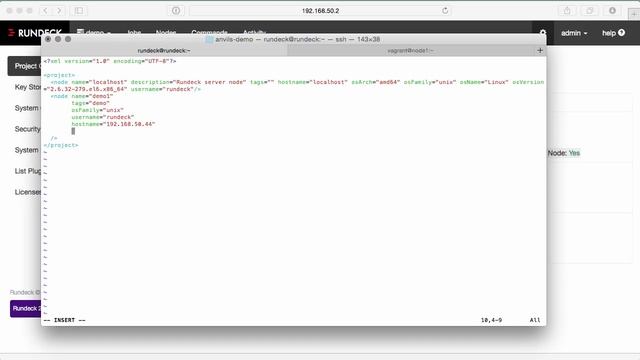Click the terminal window close button

pos(48,39)
